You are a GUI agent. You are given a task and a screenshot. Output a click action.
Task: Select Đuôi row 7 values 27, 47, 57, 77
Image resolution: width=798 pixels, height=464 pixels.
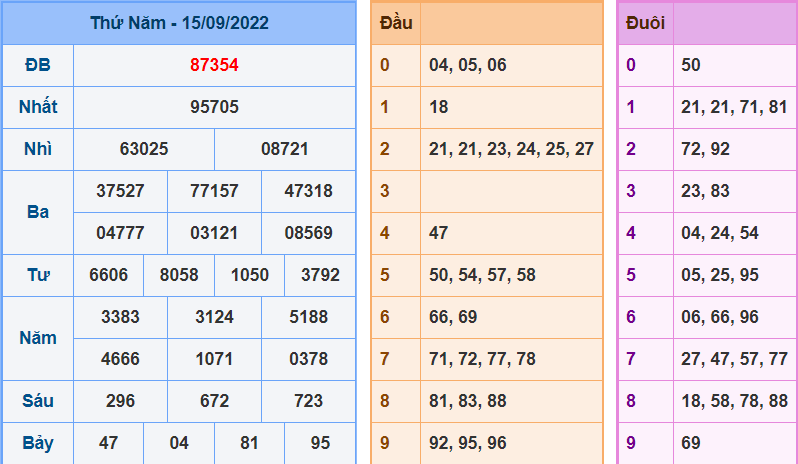[x=734, y=359]
